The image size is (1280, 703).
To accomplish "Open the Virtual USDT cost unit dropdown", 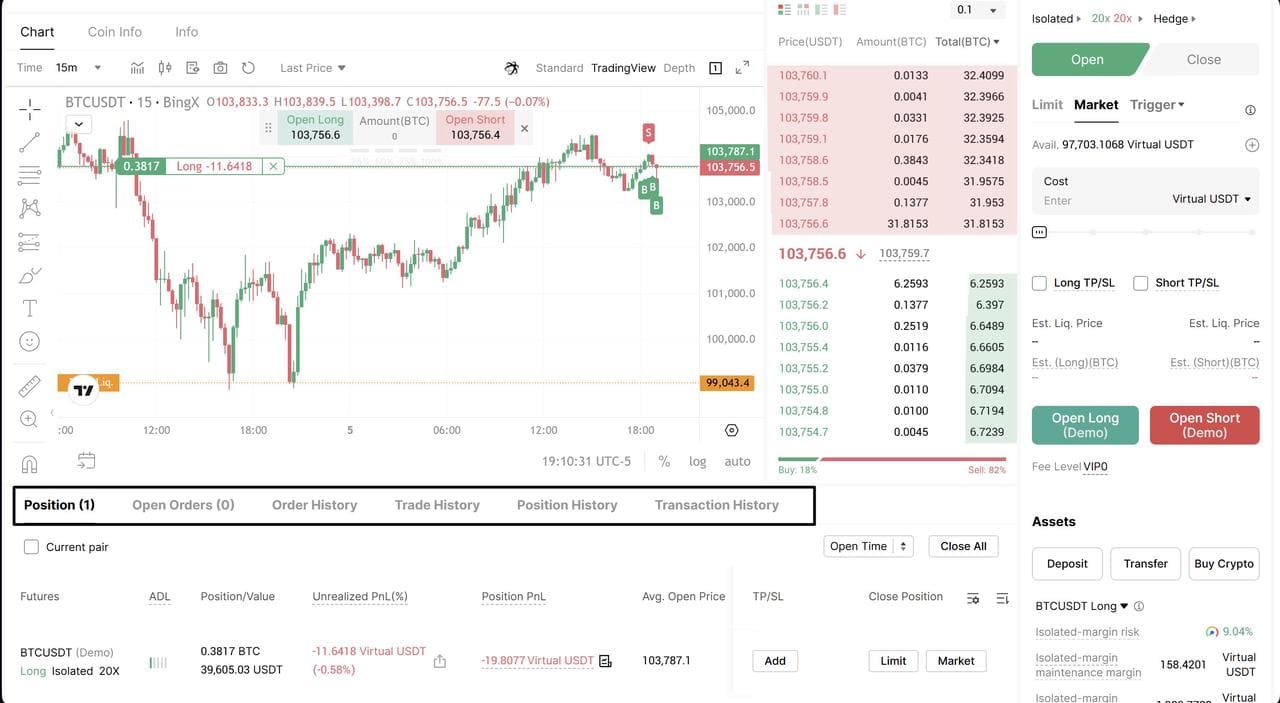I will pyautogui.click(x=1211, y=199).
